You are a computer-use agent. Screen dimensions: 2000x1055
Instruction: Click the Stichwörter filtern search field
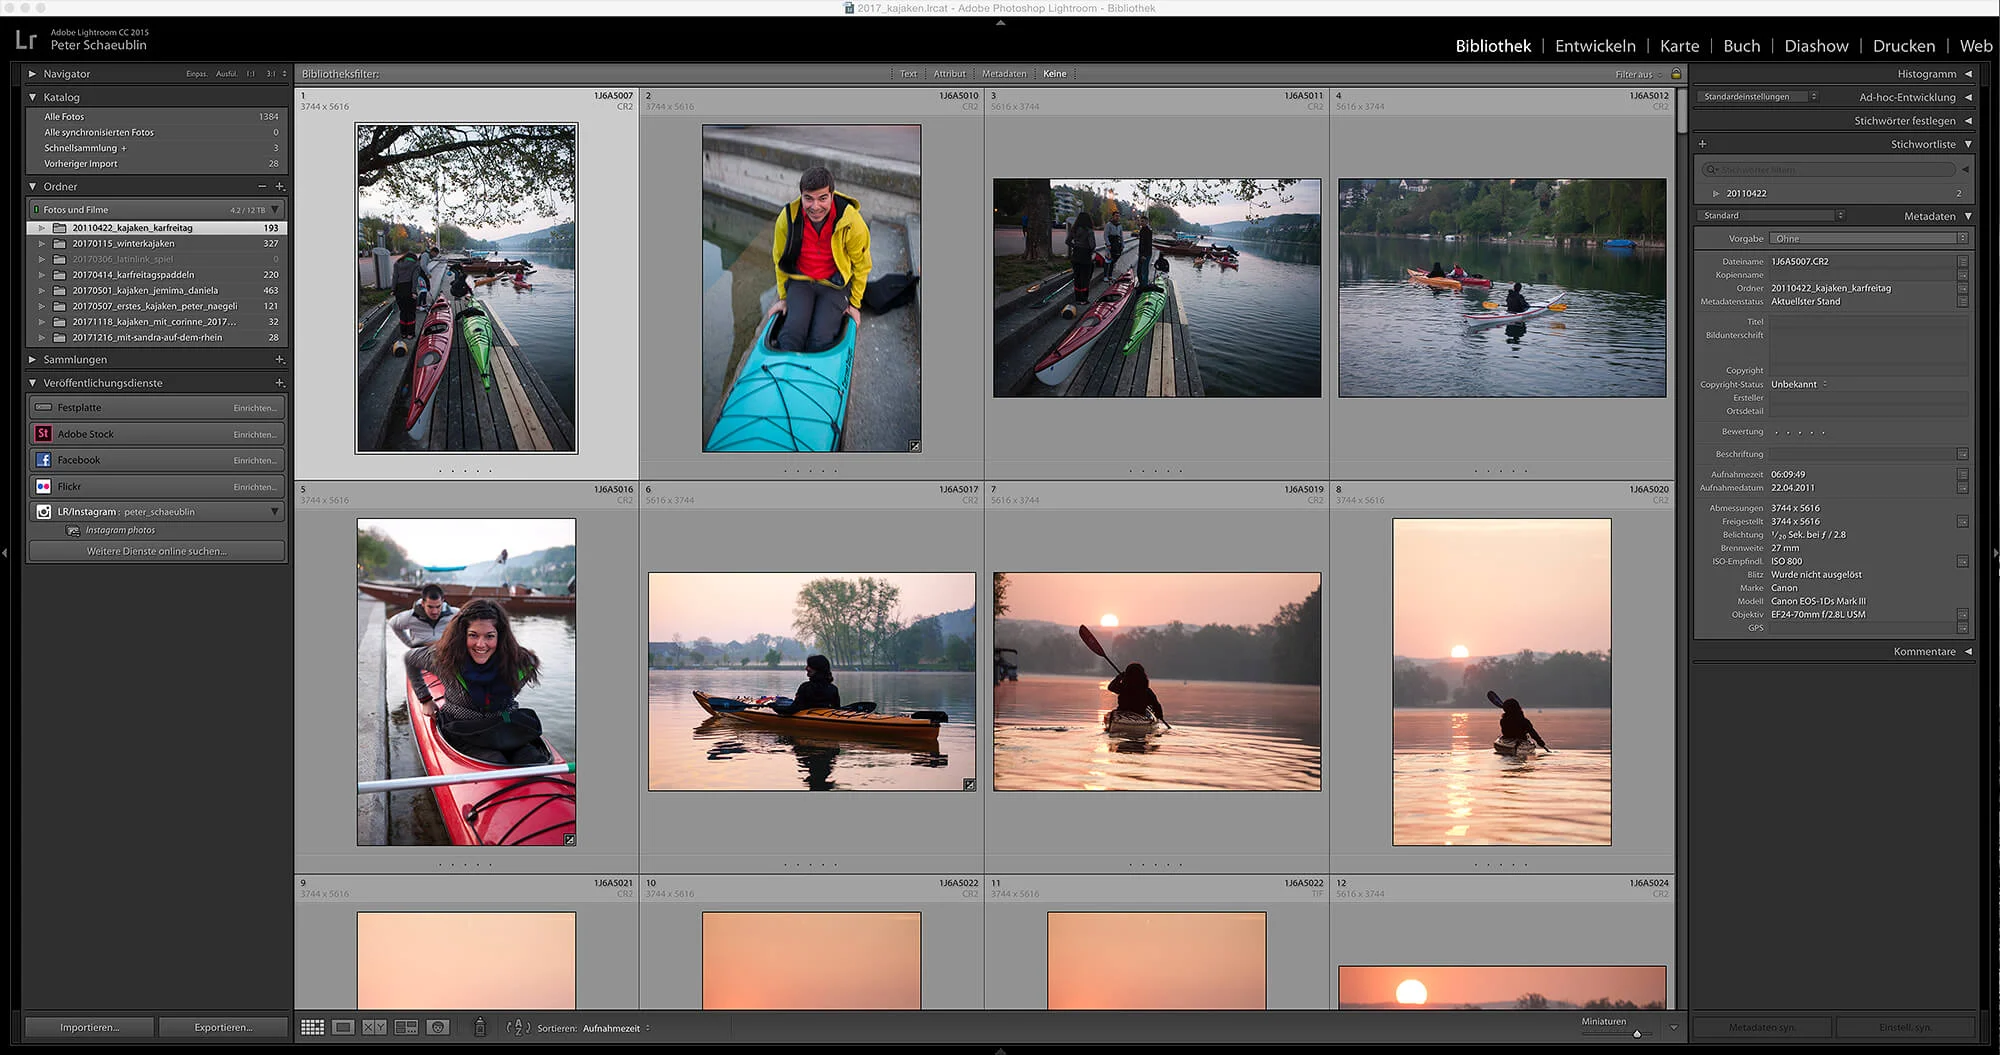1828,170
